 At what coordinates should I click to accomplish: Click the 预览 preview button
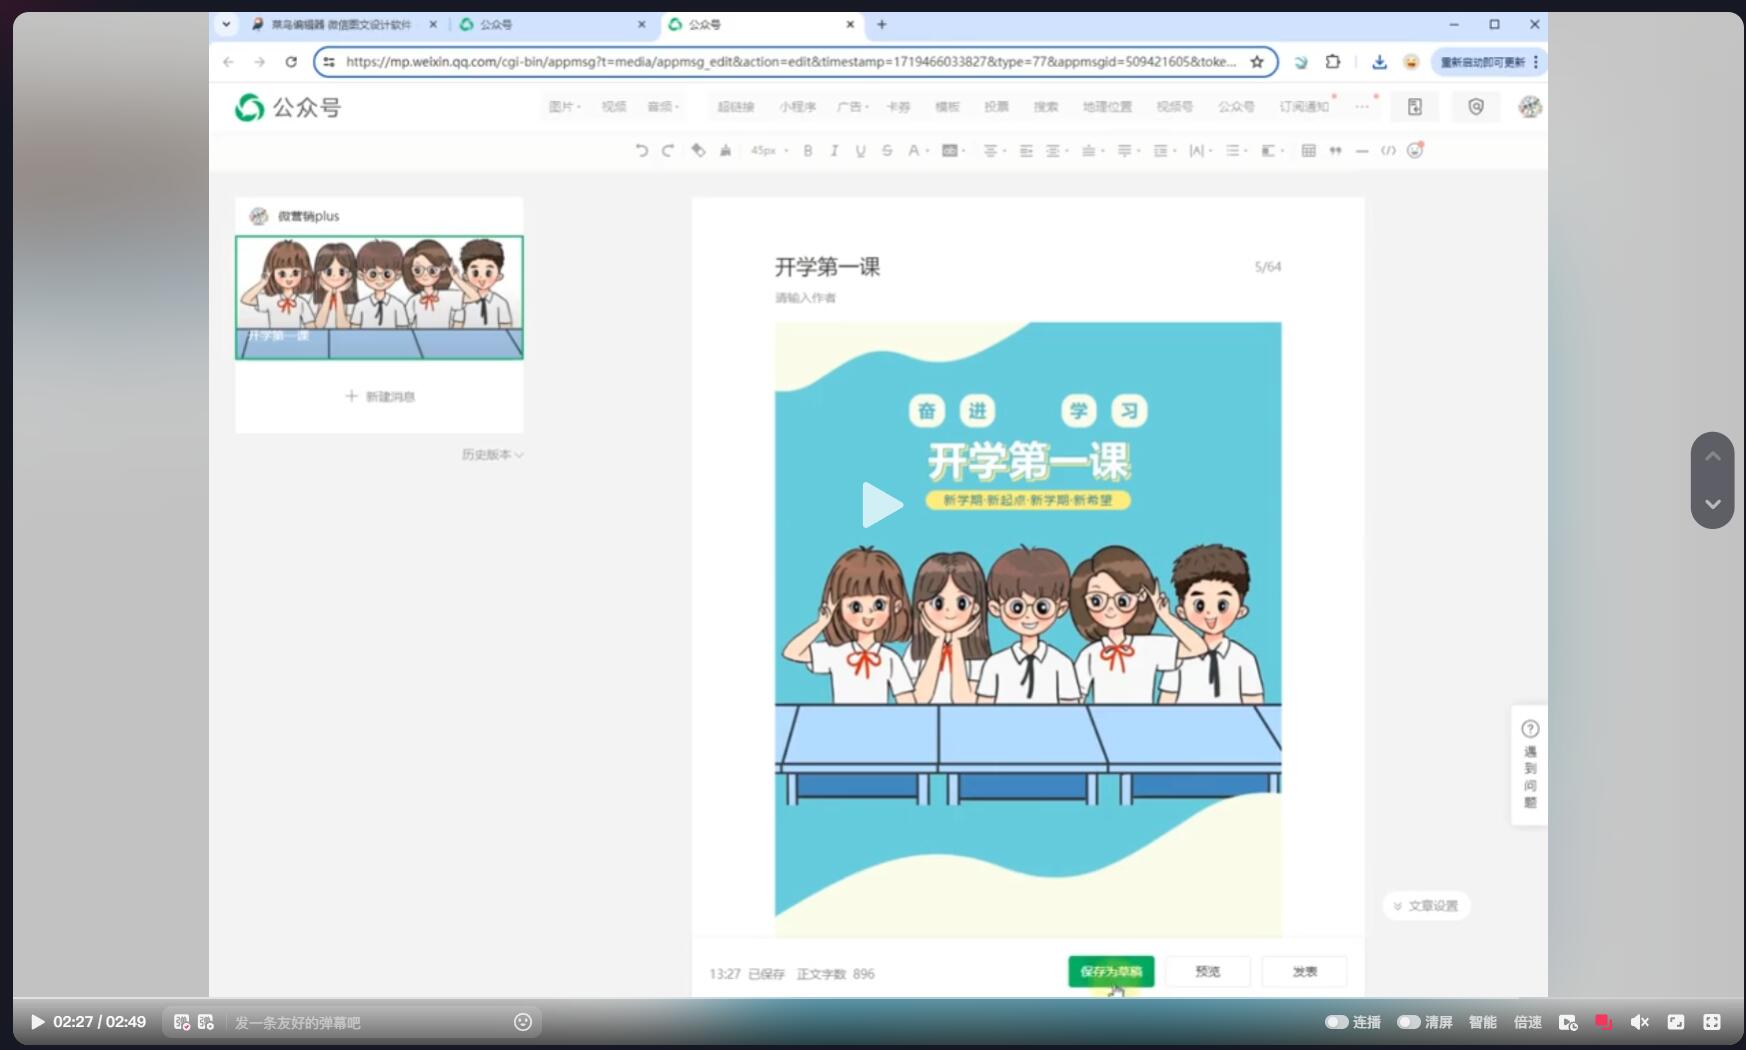click(x=1207, y=971)
